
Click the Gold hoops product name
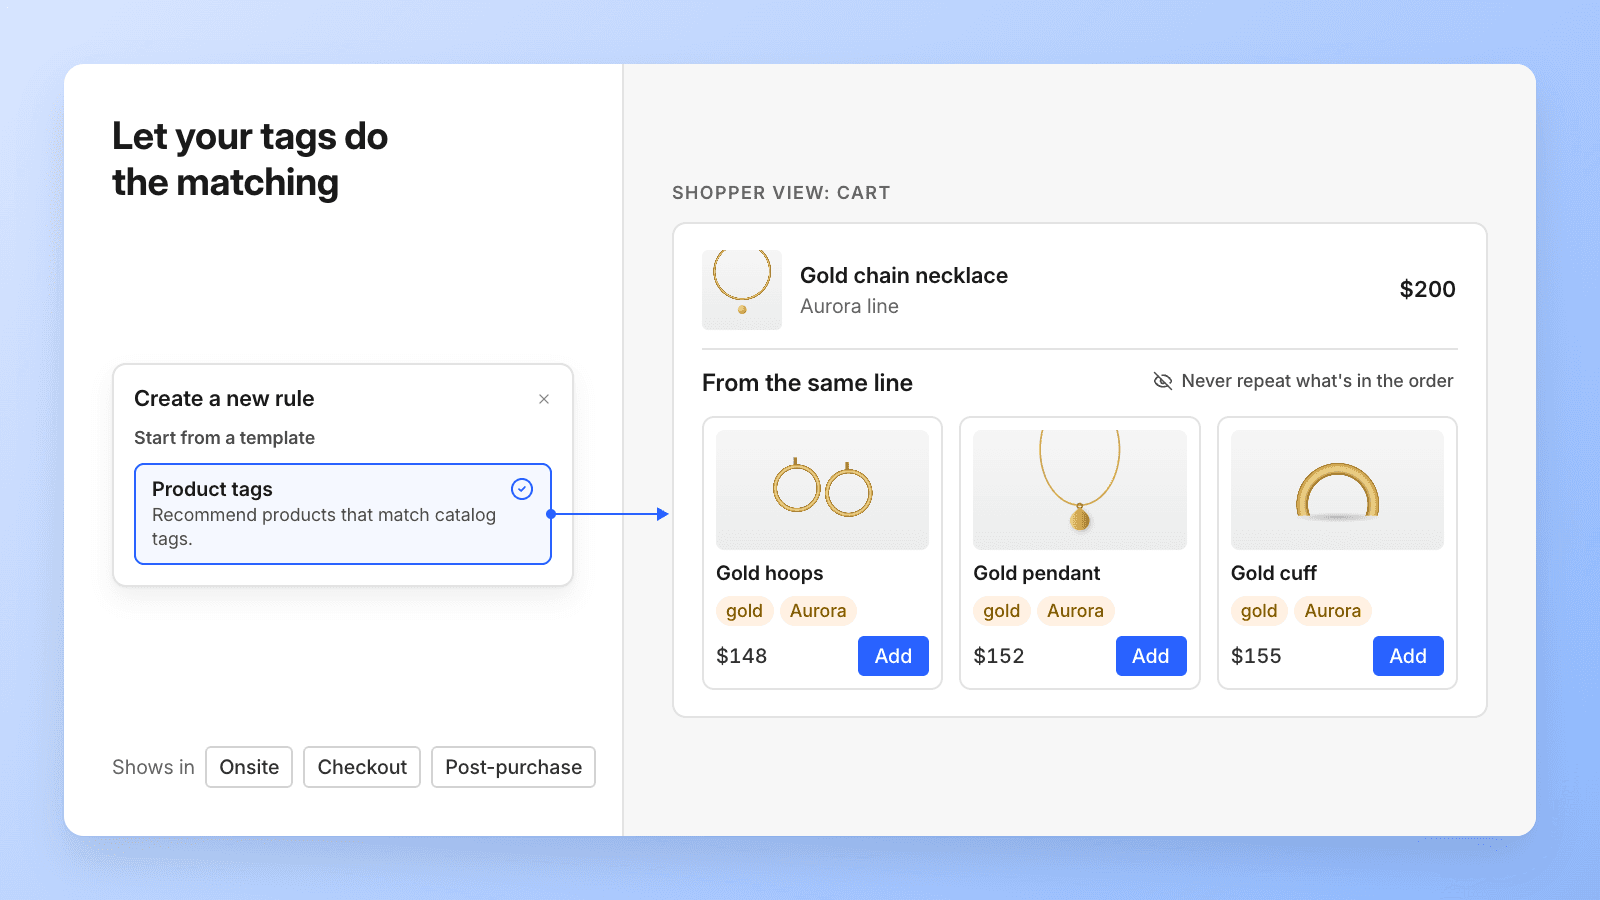pos(770,573)
